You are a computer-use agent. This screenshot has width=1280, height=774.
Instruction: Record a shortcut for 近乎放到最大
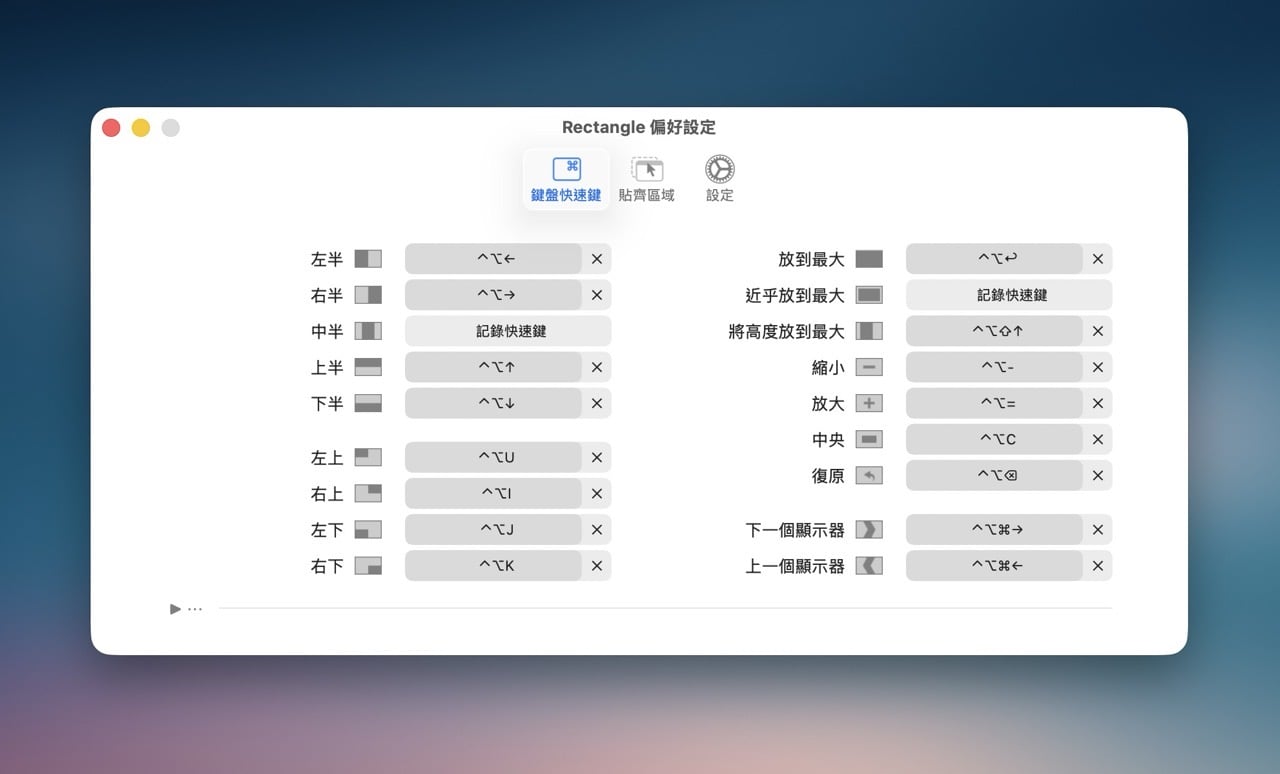click(x=1009, y=295)
